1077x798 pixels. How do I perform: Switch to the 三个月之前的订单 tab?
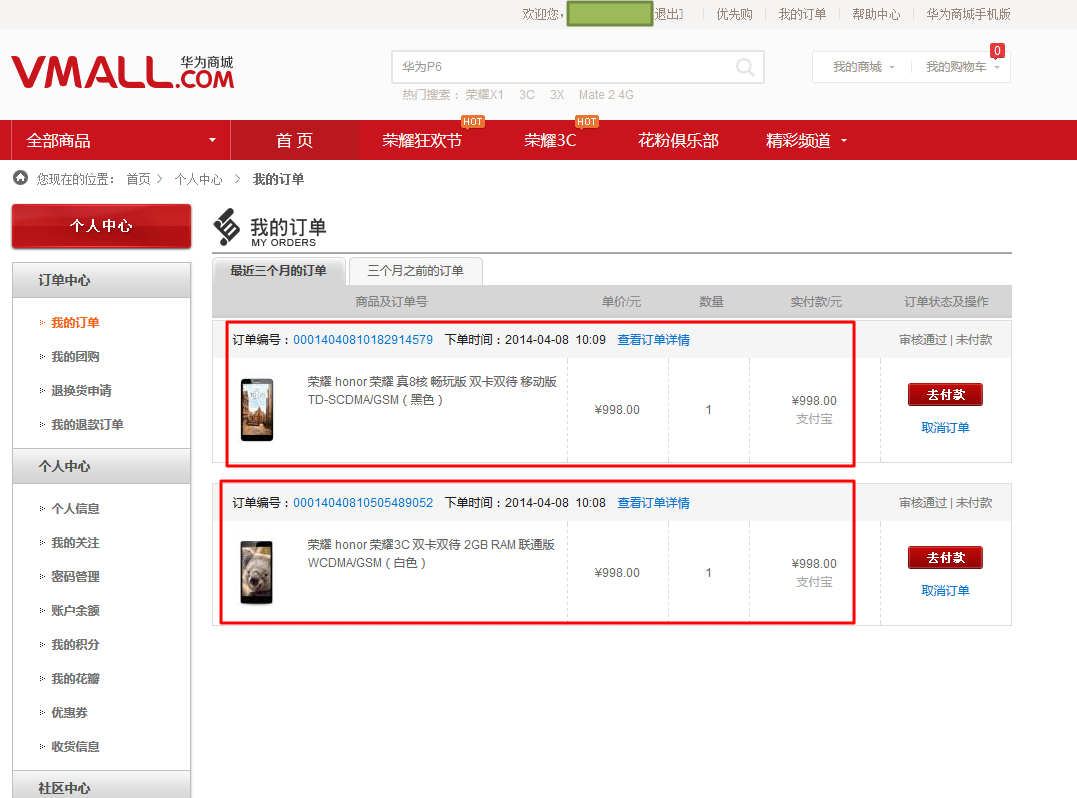416,271
